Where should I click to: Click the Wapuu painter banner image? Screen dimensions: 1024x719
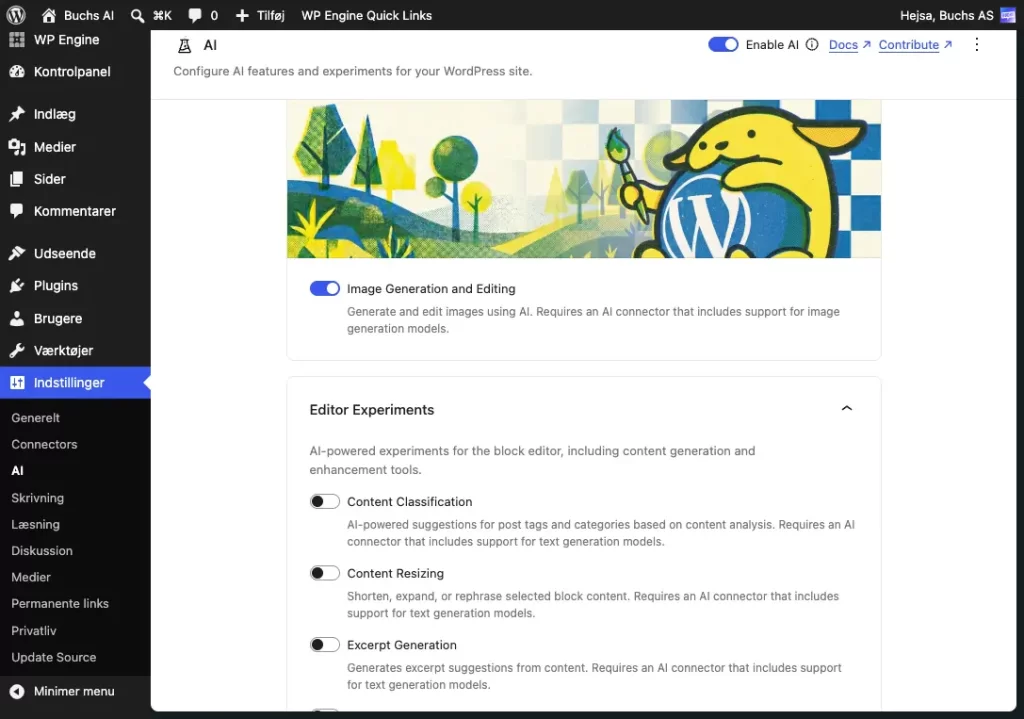[x=584, y=179]
